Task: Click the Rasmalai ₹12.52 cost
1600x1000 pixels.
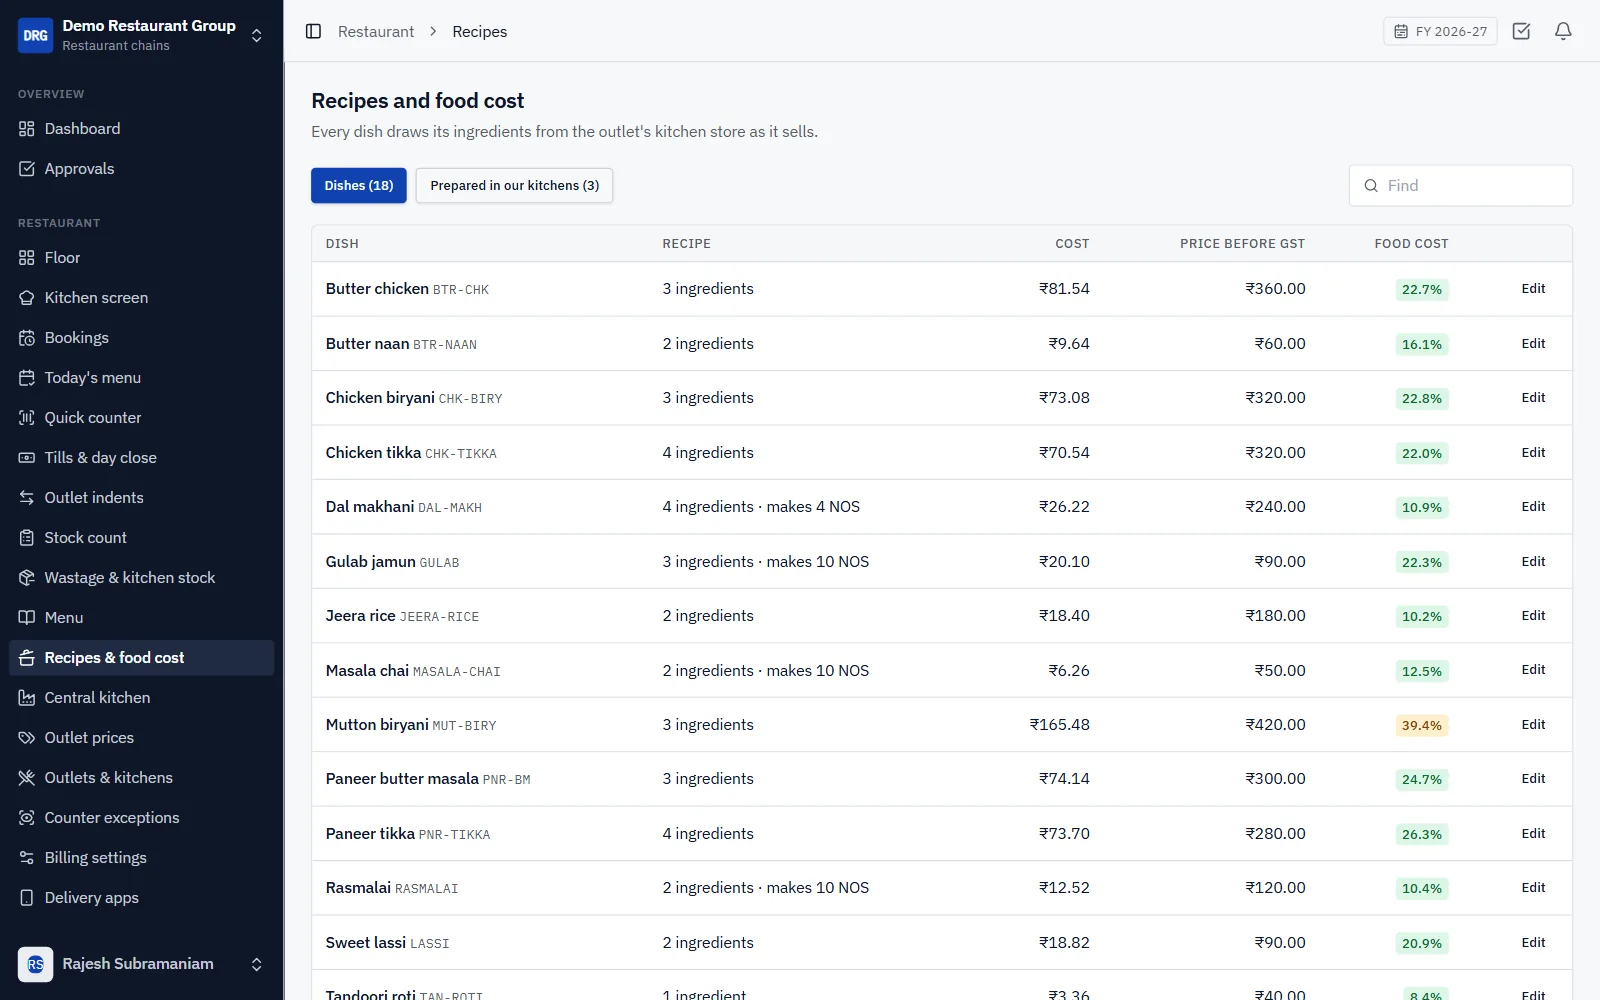Action: pyautogui.click(x=1064, y=888)
